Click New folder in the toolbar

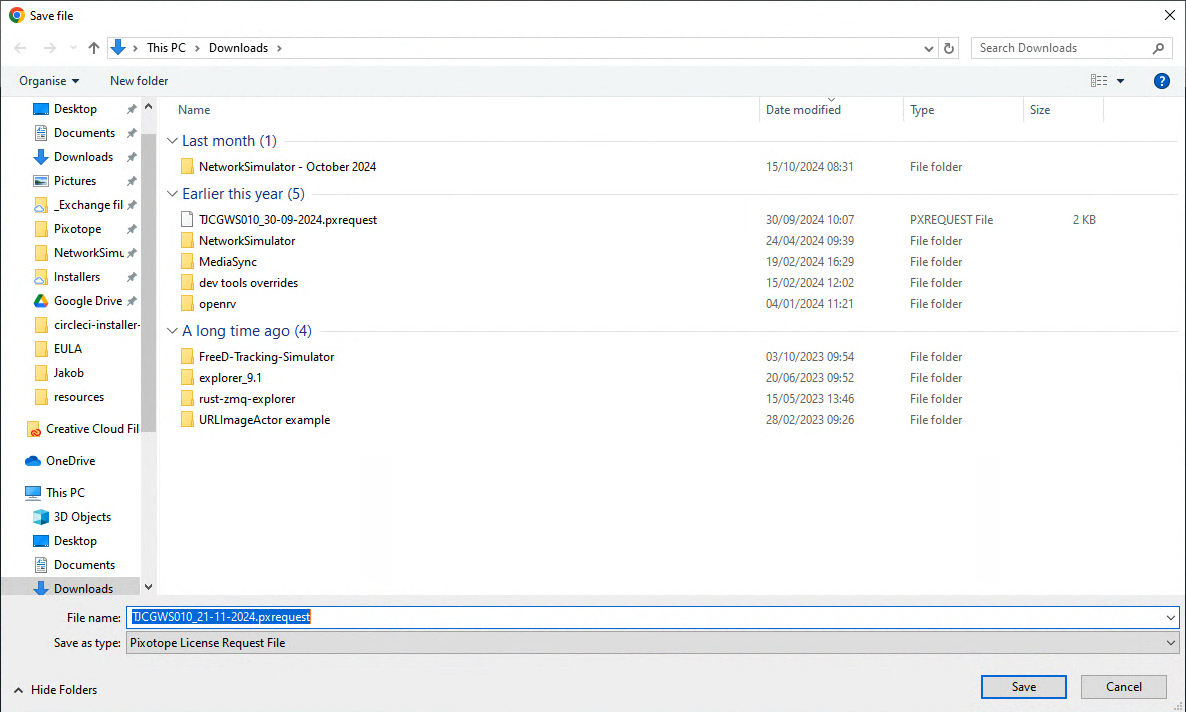point(139,81)
